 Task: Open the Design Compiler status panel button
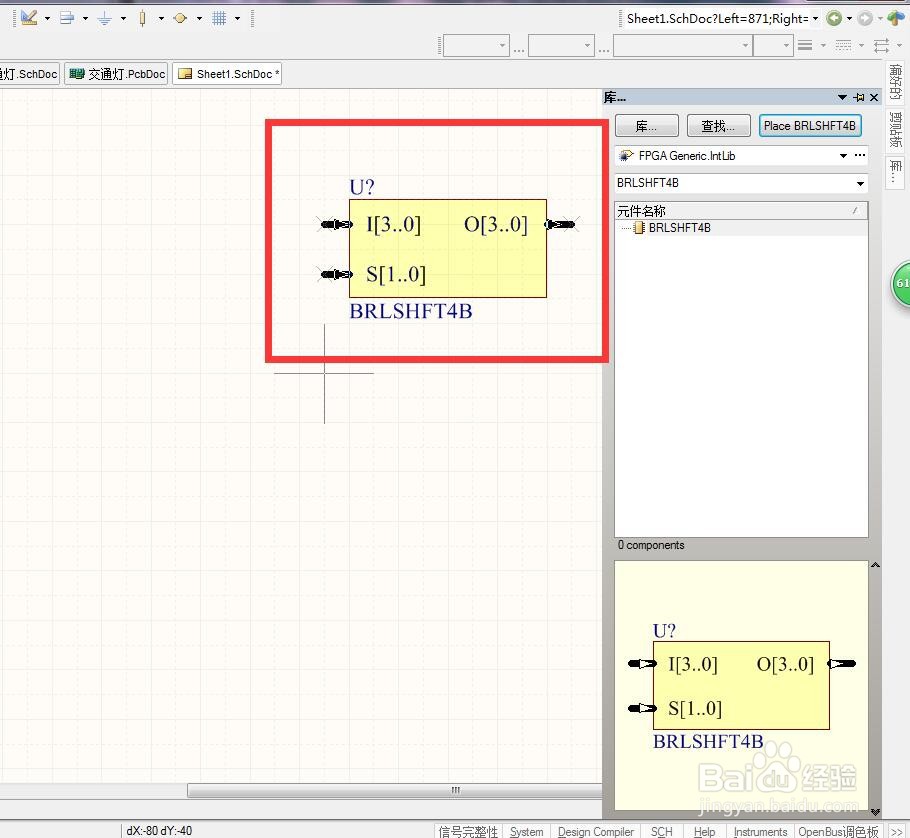pyautogui.click(x=596, y=831)
